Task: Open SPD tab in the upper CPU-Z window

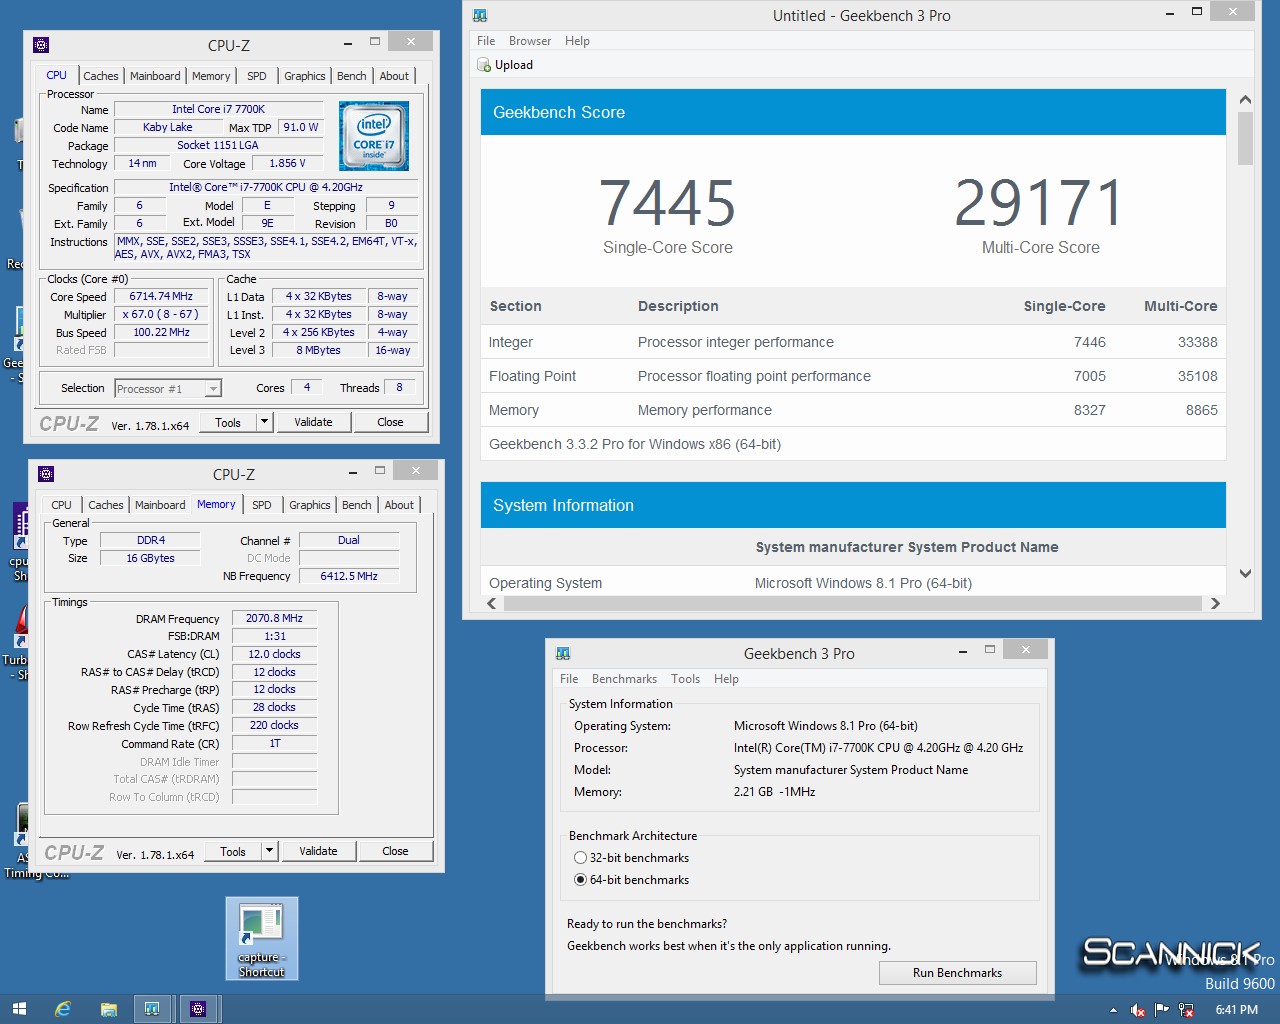Action: click(x=257, y=76)
